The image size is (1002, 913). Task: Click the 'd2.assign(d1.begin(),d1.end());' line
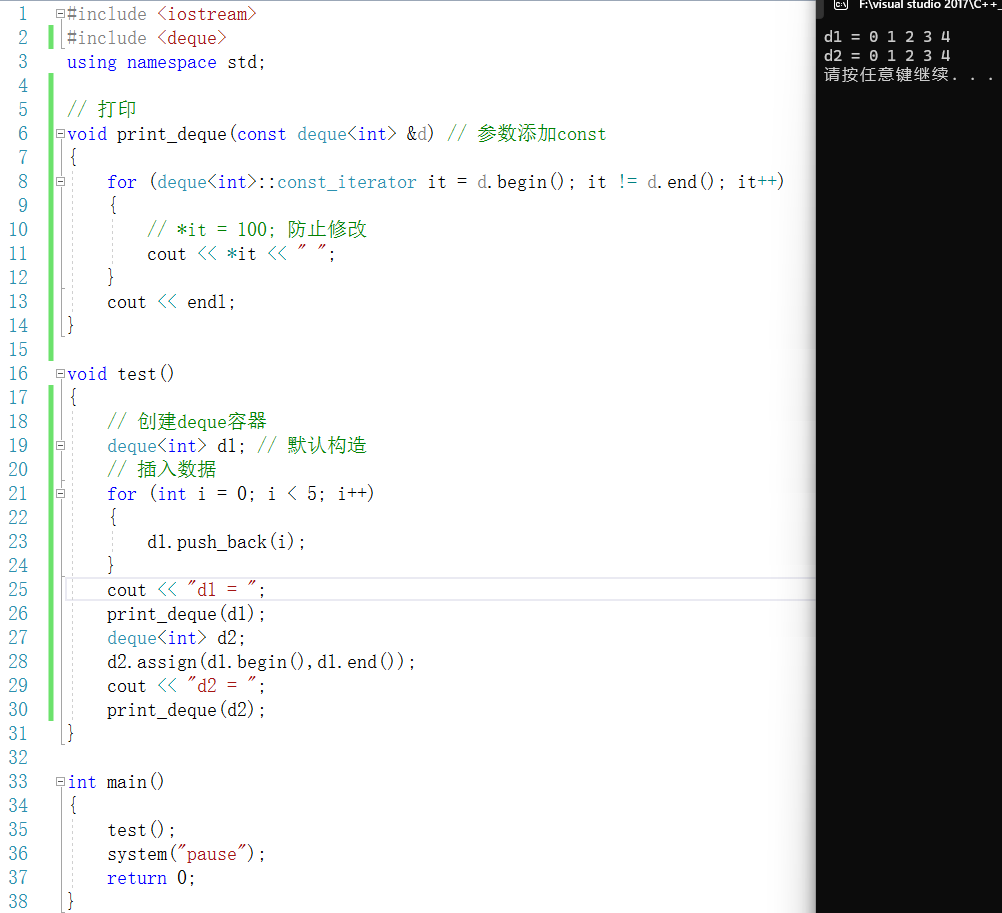[261, 662]
